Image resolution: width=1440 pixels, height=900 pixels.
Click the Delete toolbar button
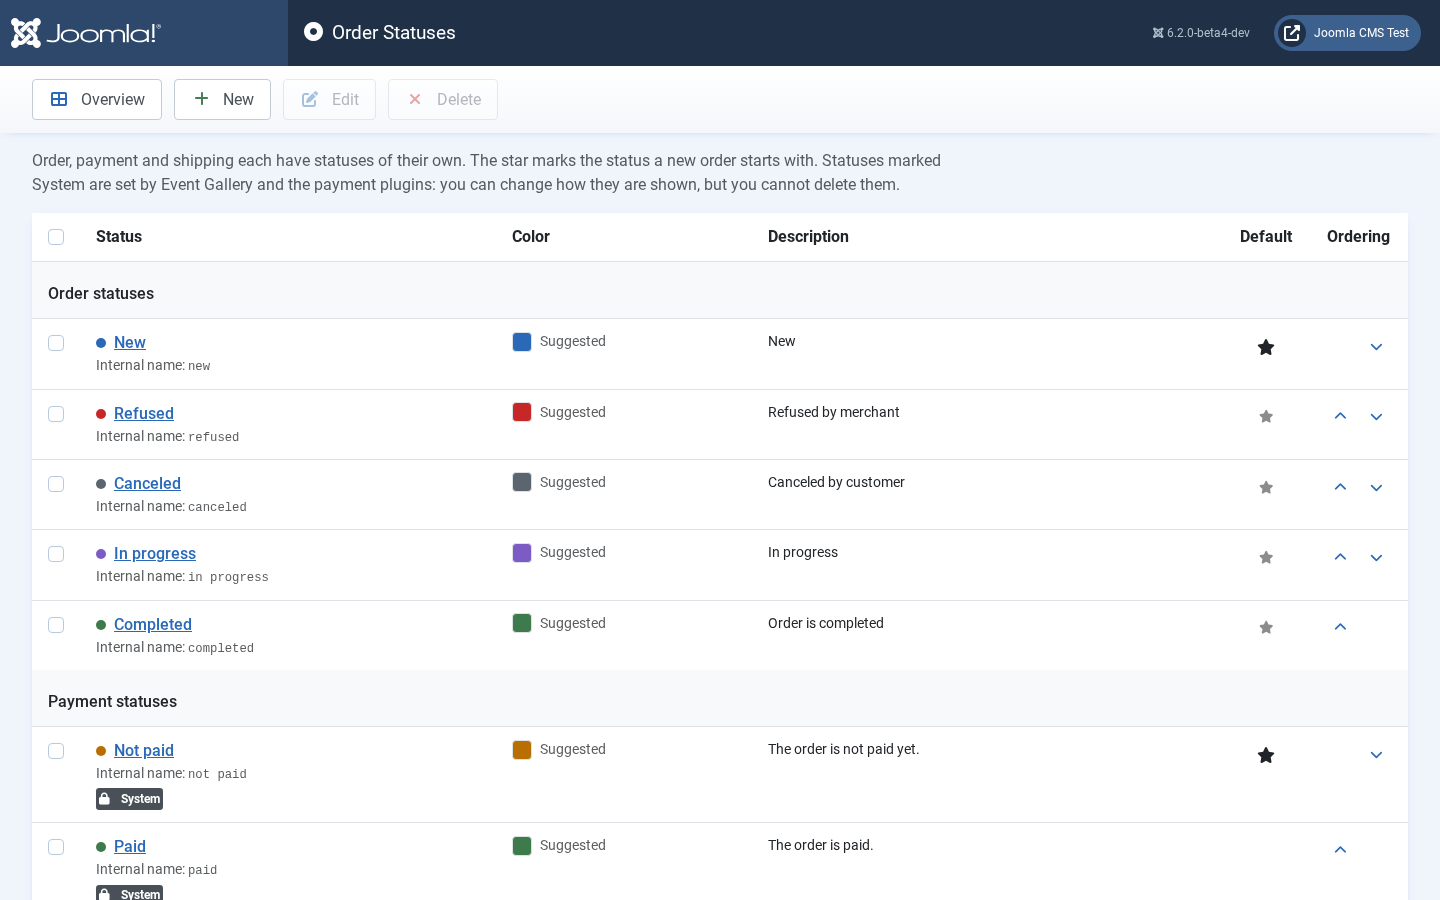[x=443, y=99]
